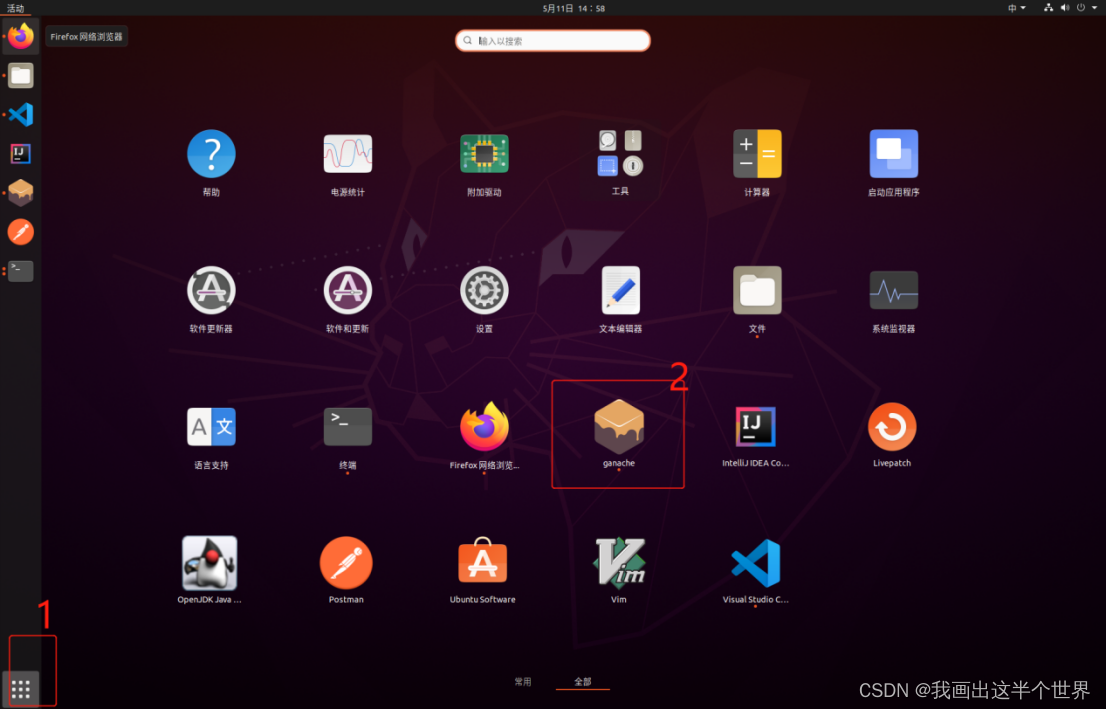The height and width of the screenshot is (710, 1106).
Task: Switch to 常用 frequent tab
Action: [x=523, y=682]
